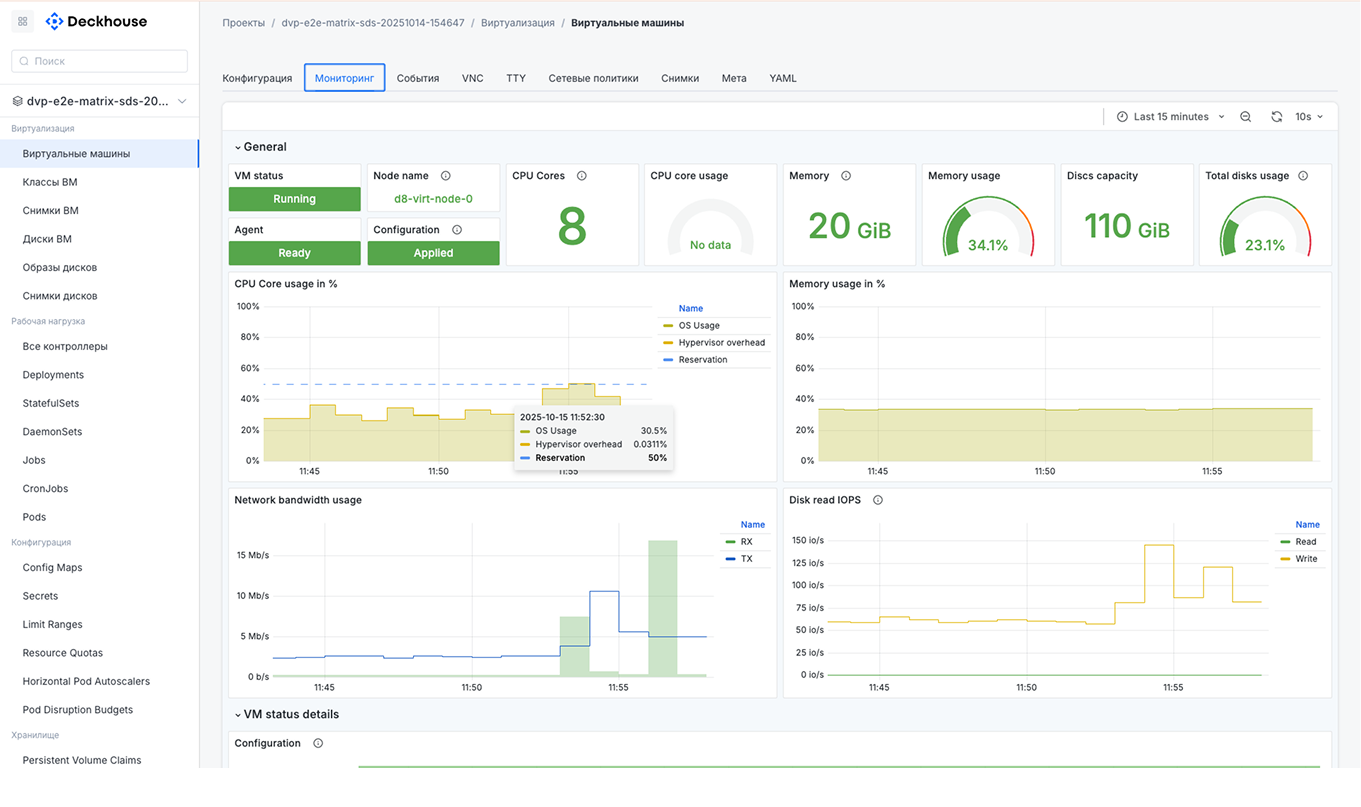Click the Проекты breadcrumb link
Screen dimensions: 1361x807
point(243,23)
